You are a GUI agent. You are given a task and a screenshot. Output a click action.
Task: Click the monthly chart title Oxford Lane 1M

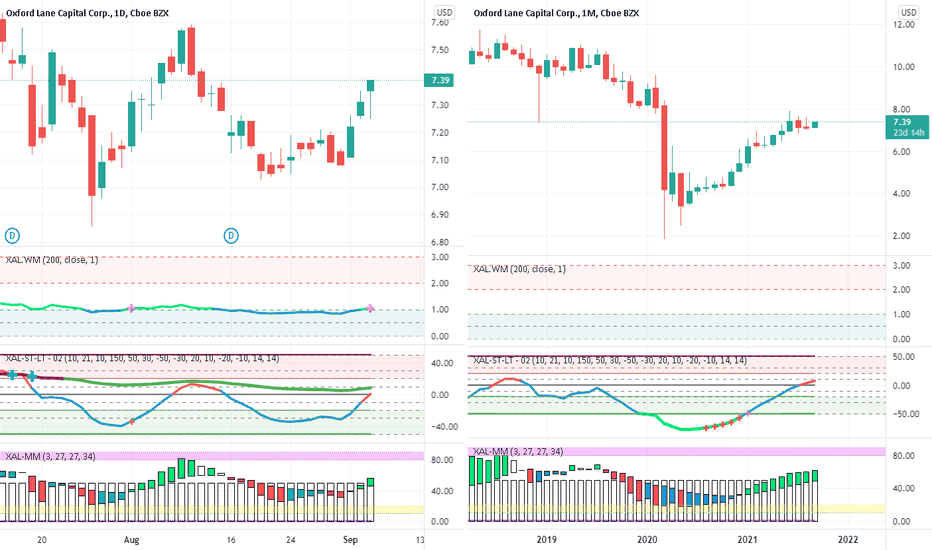pyautogui.click(x=556, y=12)
